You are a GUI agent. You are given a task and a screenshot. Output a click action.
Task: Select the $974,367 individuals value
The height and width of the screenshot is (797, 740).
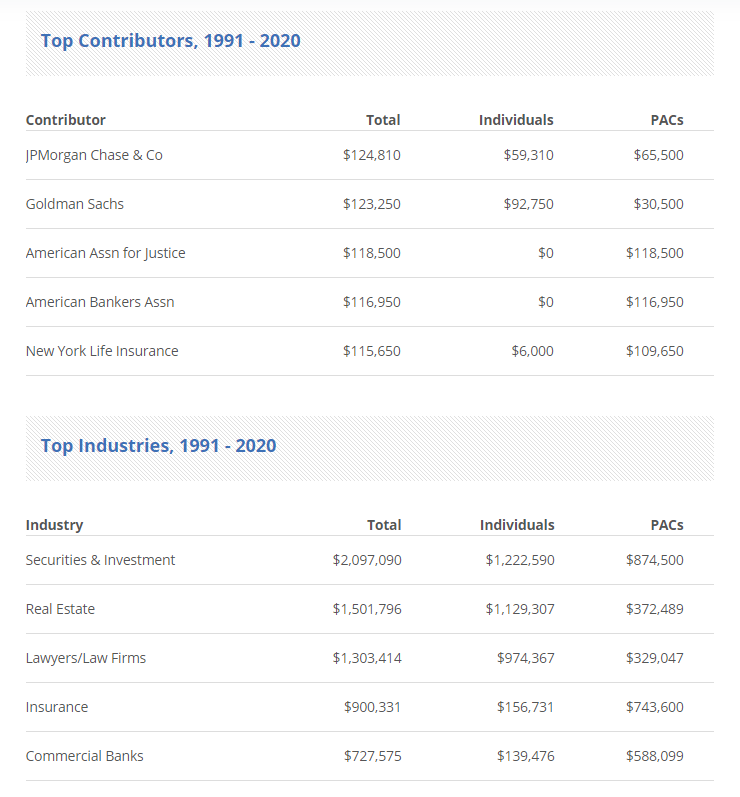(x=526, y=658)
